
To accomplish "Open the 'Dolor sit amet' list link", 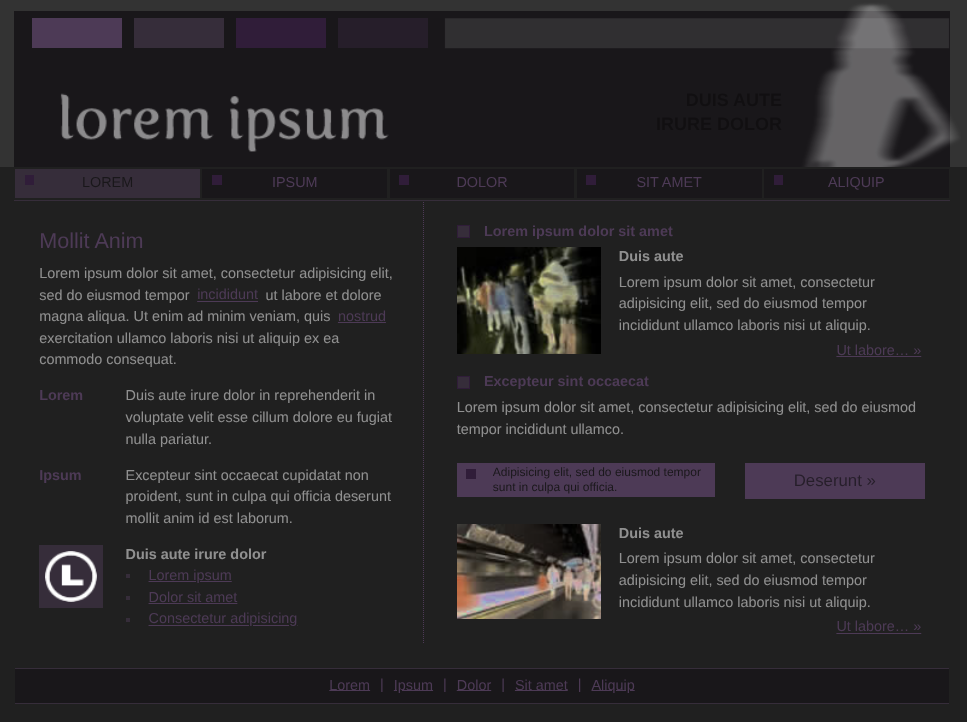I will (x=193, y=597).
